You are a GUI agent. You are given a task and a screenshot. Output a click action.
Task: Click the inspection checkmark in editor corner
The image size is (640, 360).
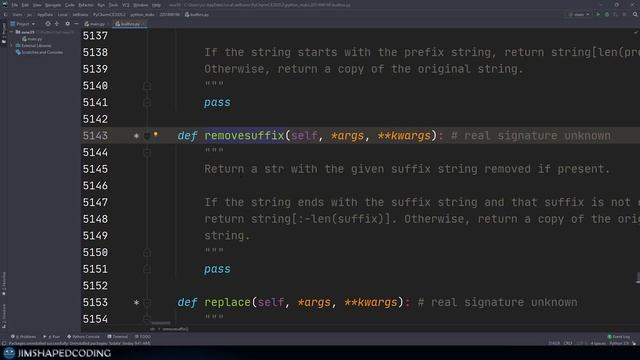pos(636,33)
